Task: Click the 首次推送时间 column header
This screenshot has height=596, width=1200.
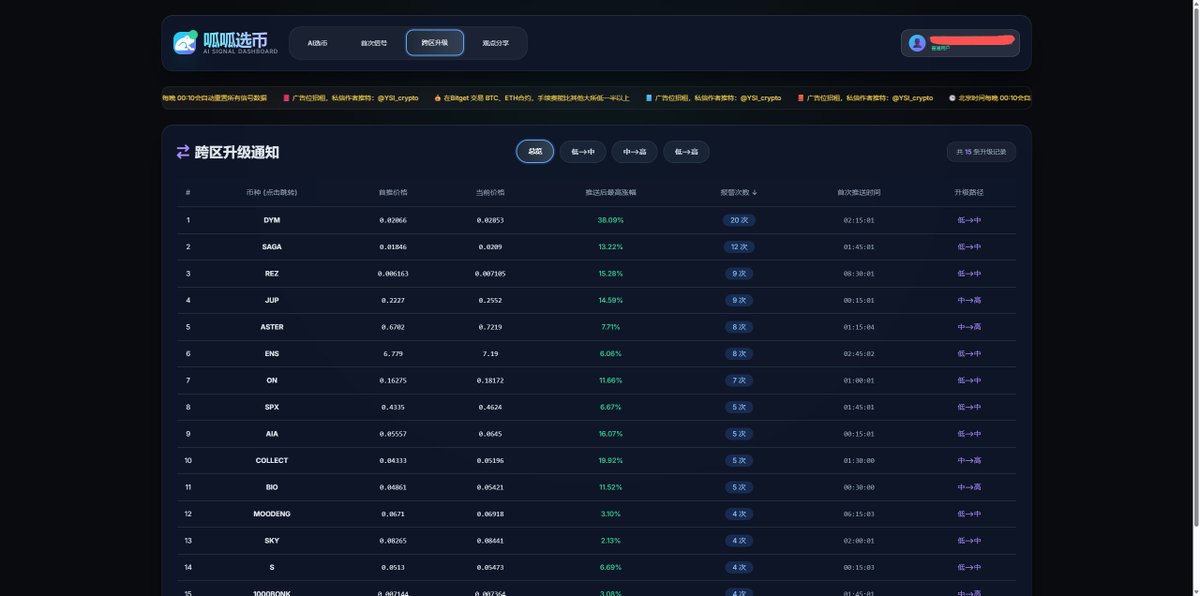Action: (x=859, y=192)
